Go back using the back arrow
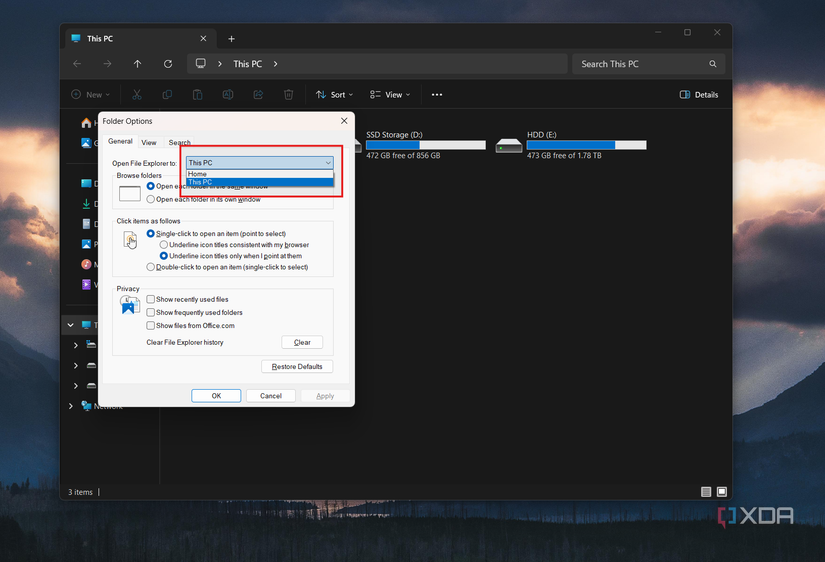 [x=77, y=64]
